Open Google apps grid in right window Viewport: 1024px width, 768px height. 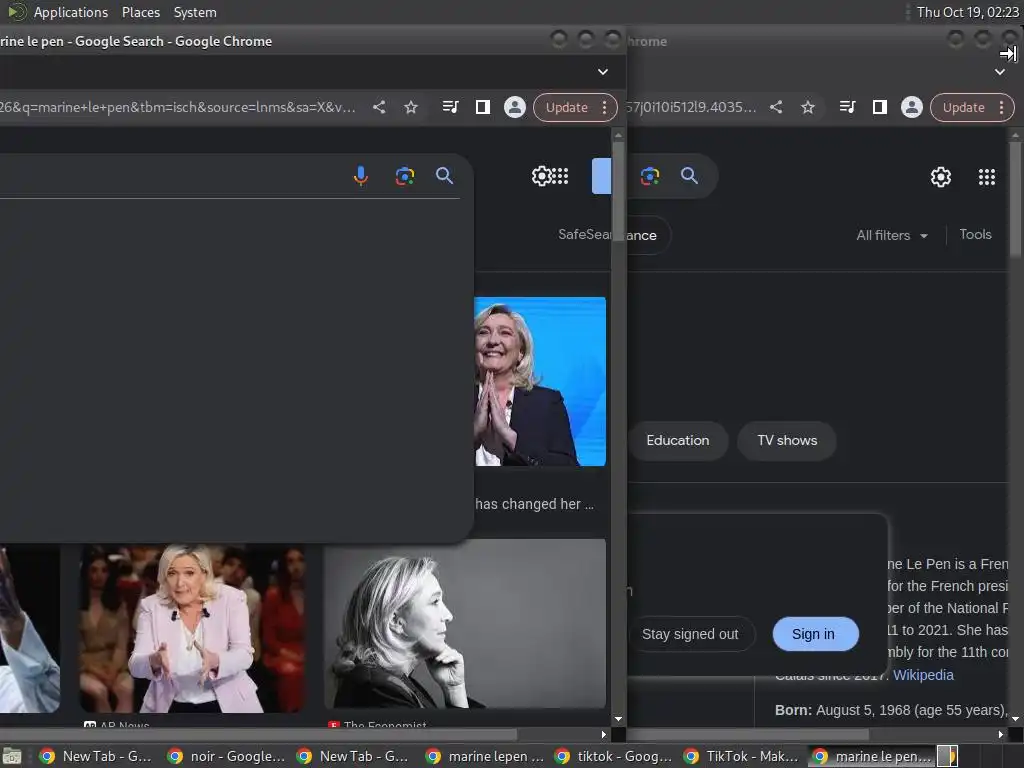(x=987, y=177)
